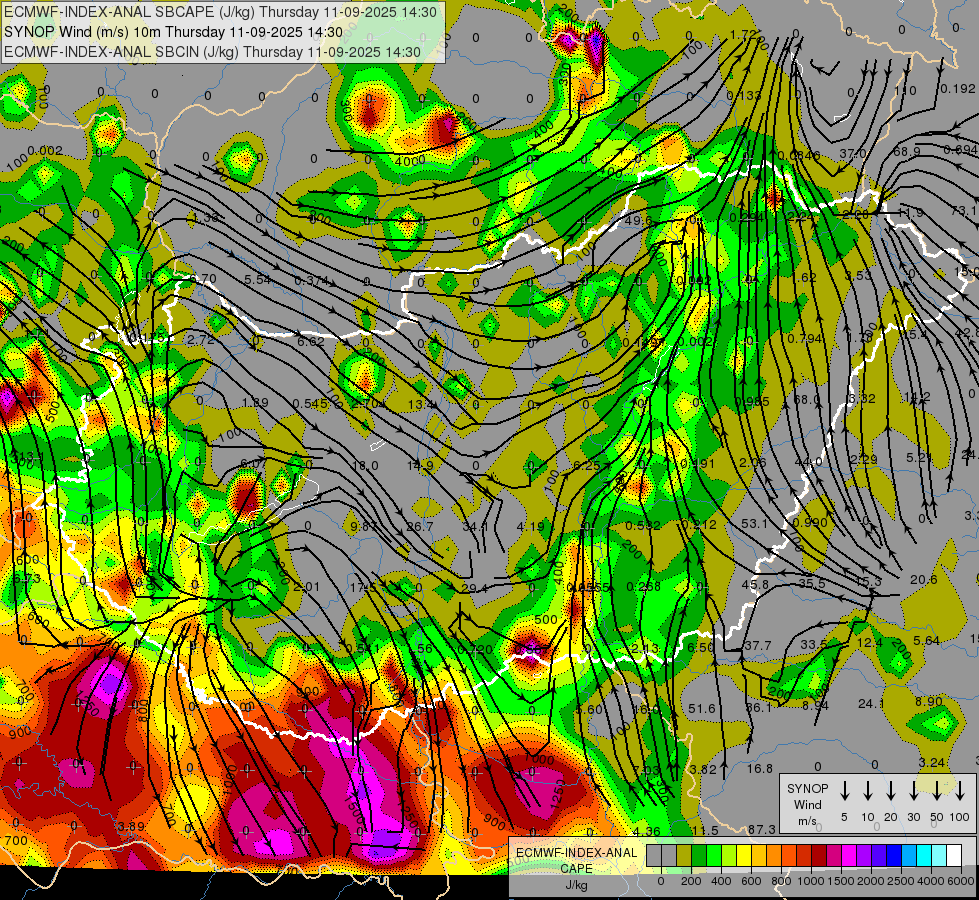
Task: Click the 53.1 value on map
Action: 754,523
